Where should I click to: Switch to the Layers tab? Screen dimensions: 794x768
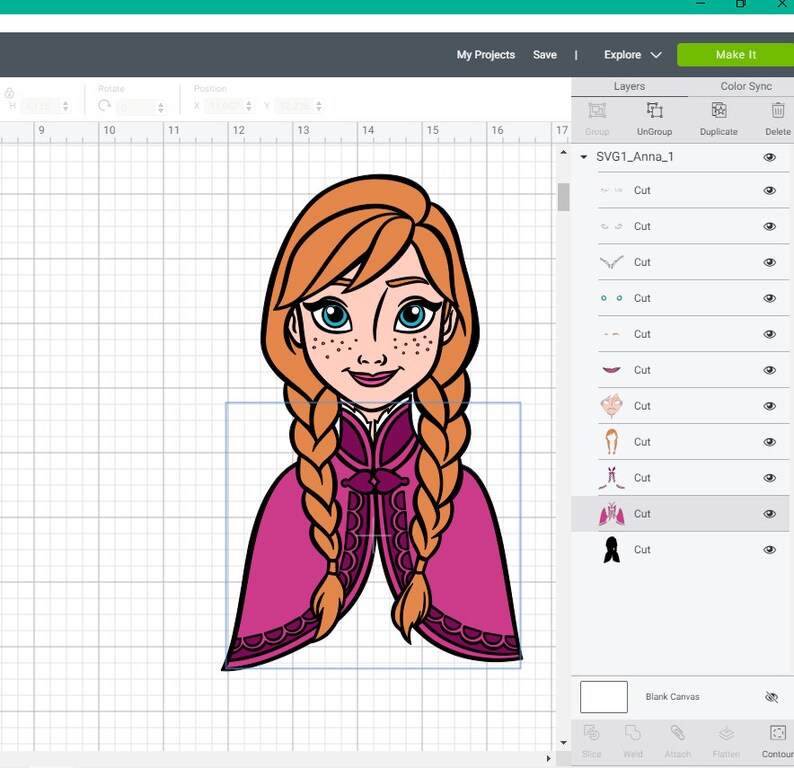[x=629, y=86]
